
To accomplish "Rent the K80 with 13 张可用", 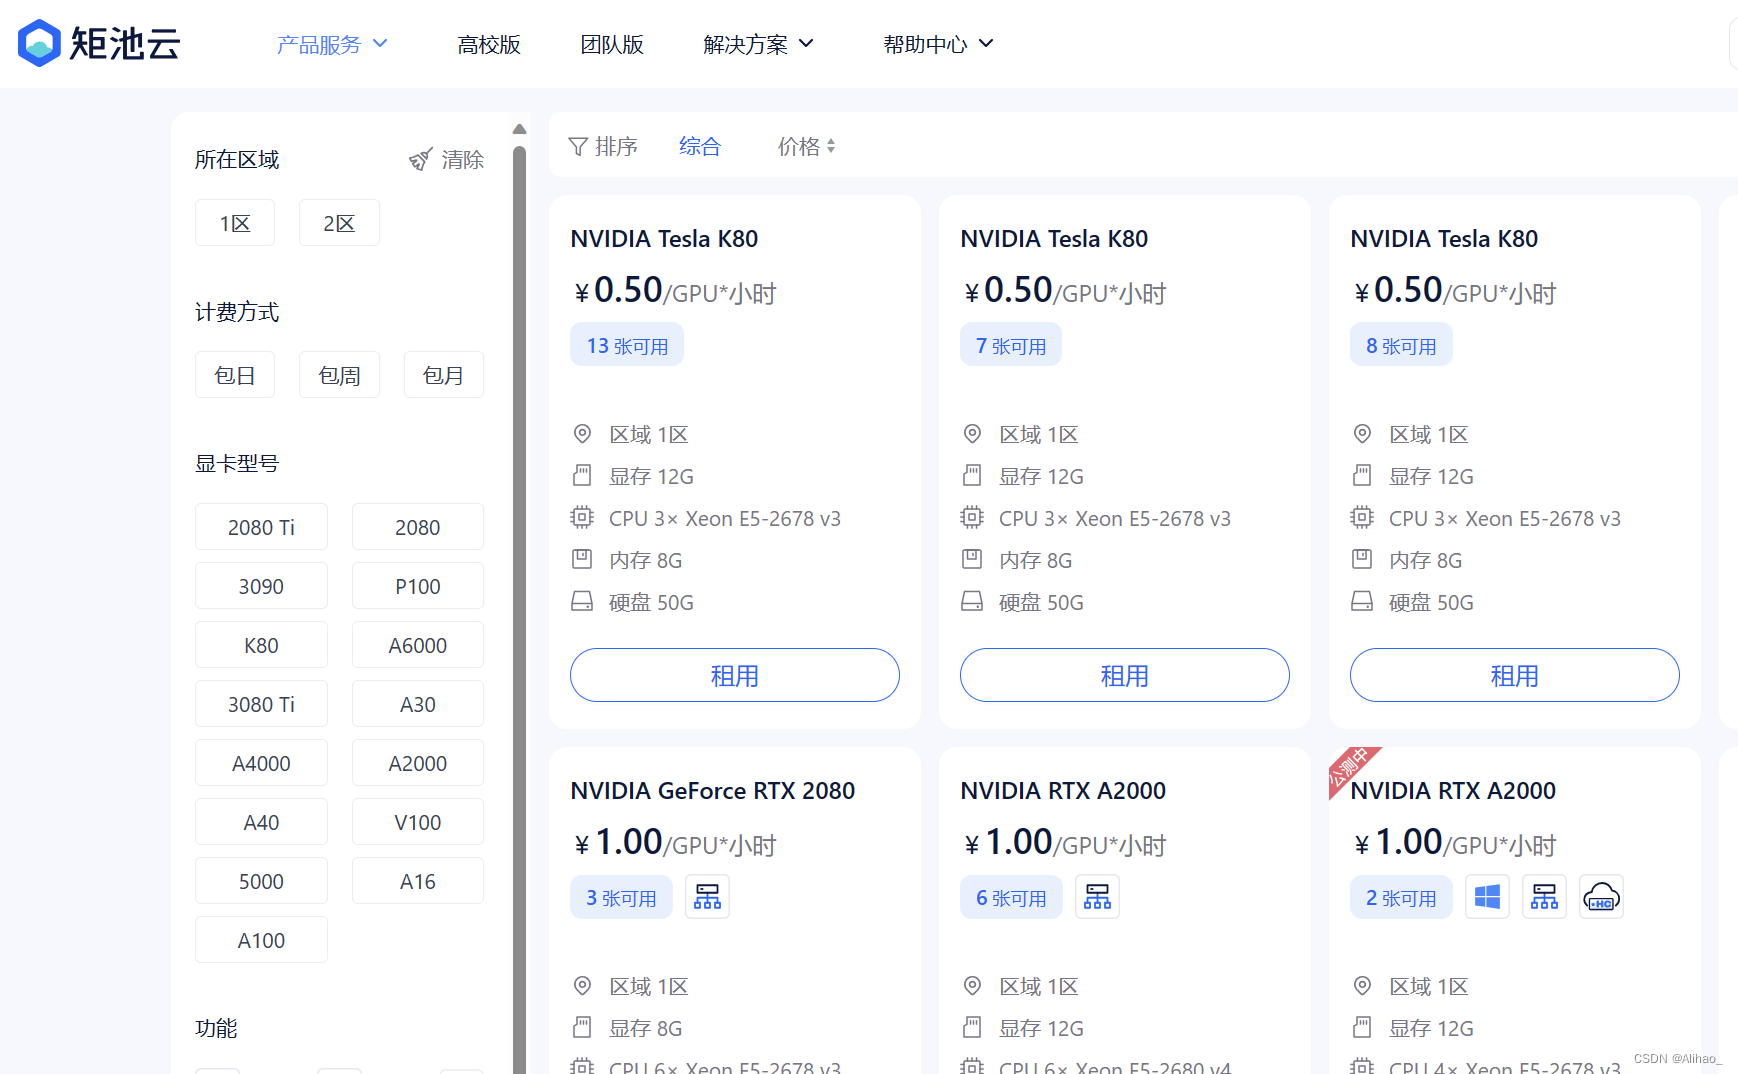I will [x=735, y=675].
